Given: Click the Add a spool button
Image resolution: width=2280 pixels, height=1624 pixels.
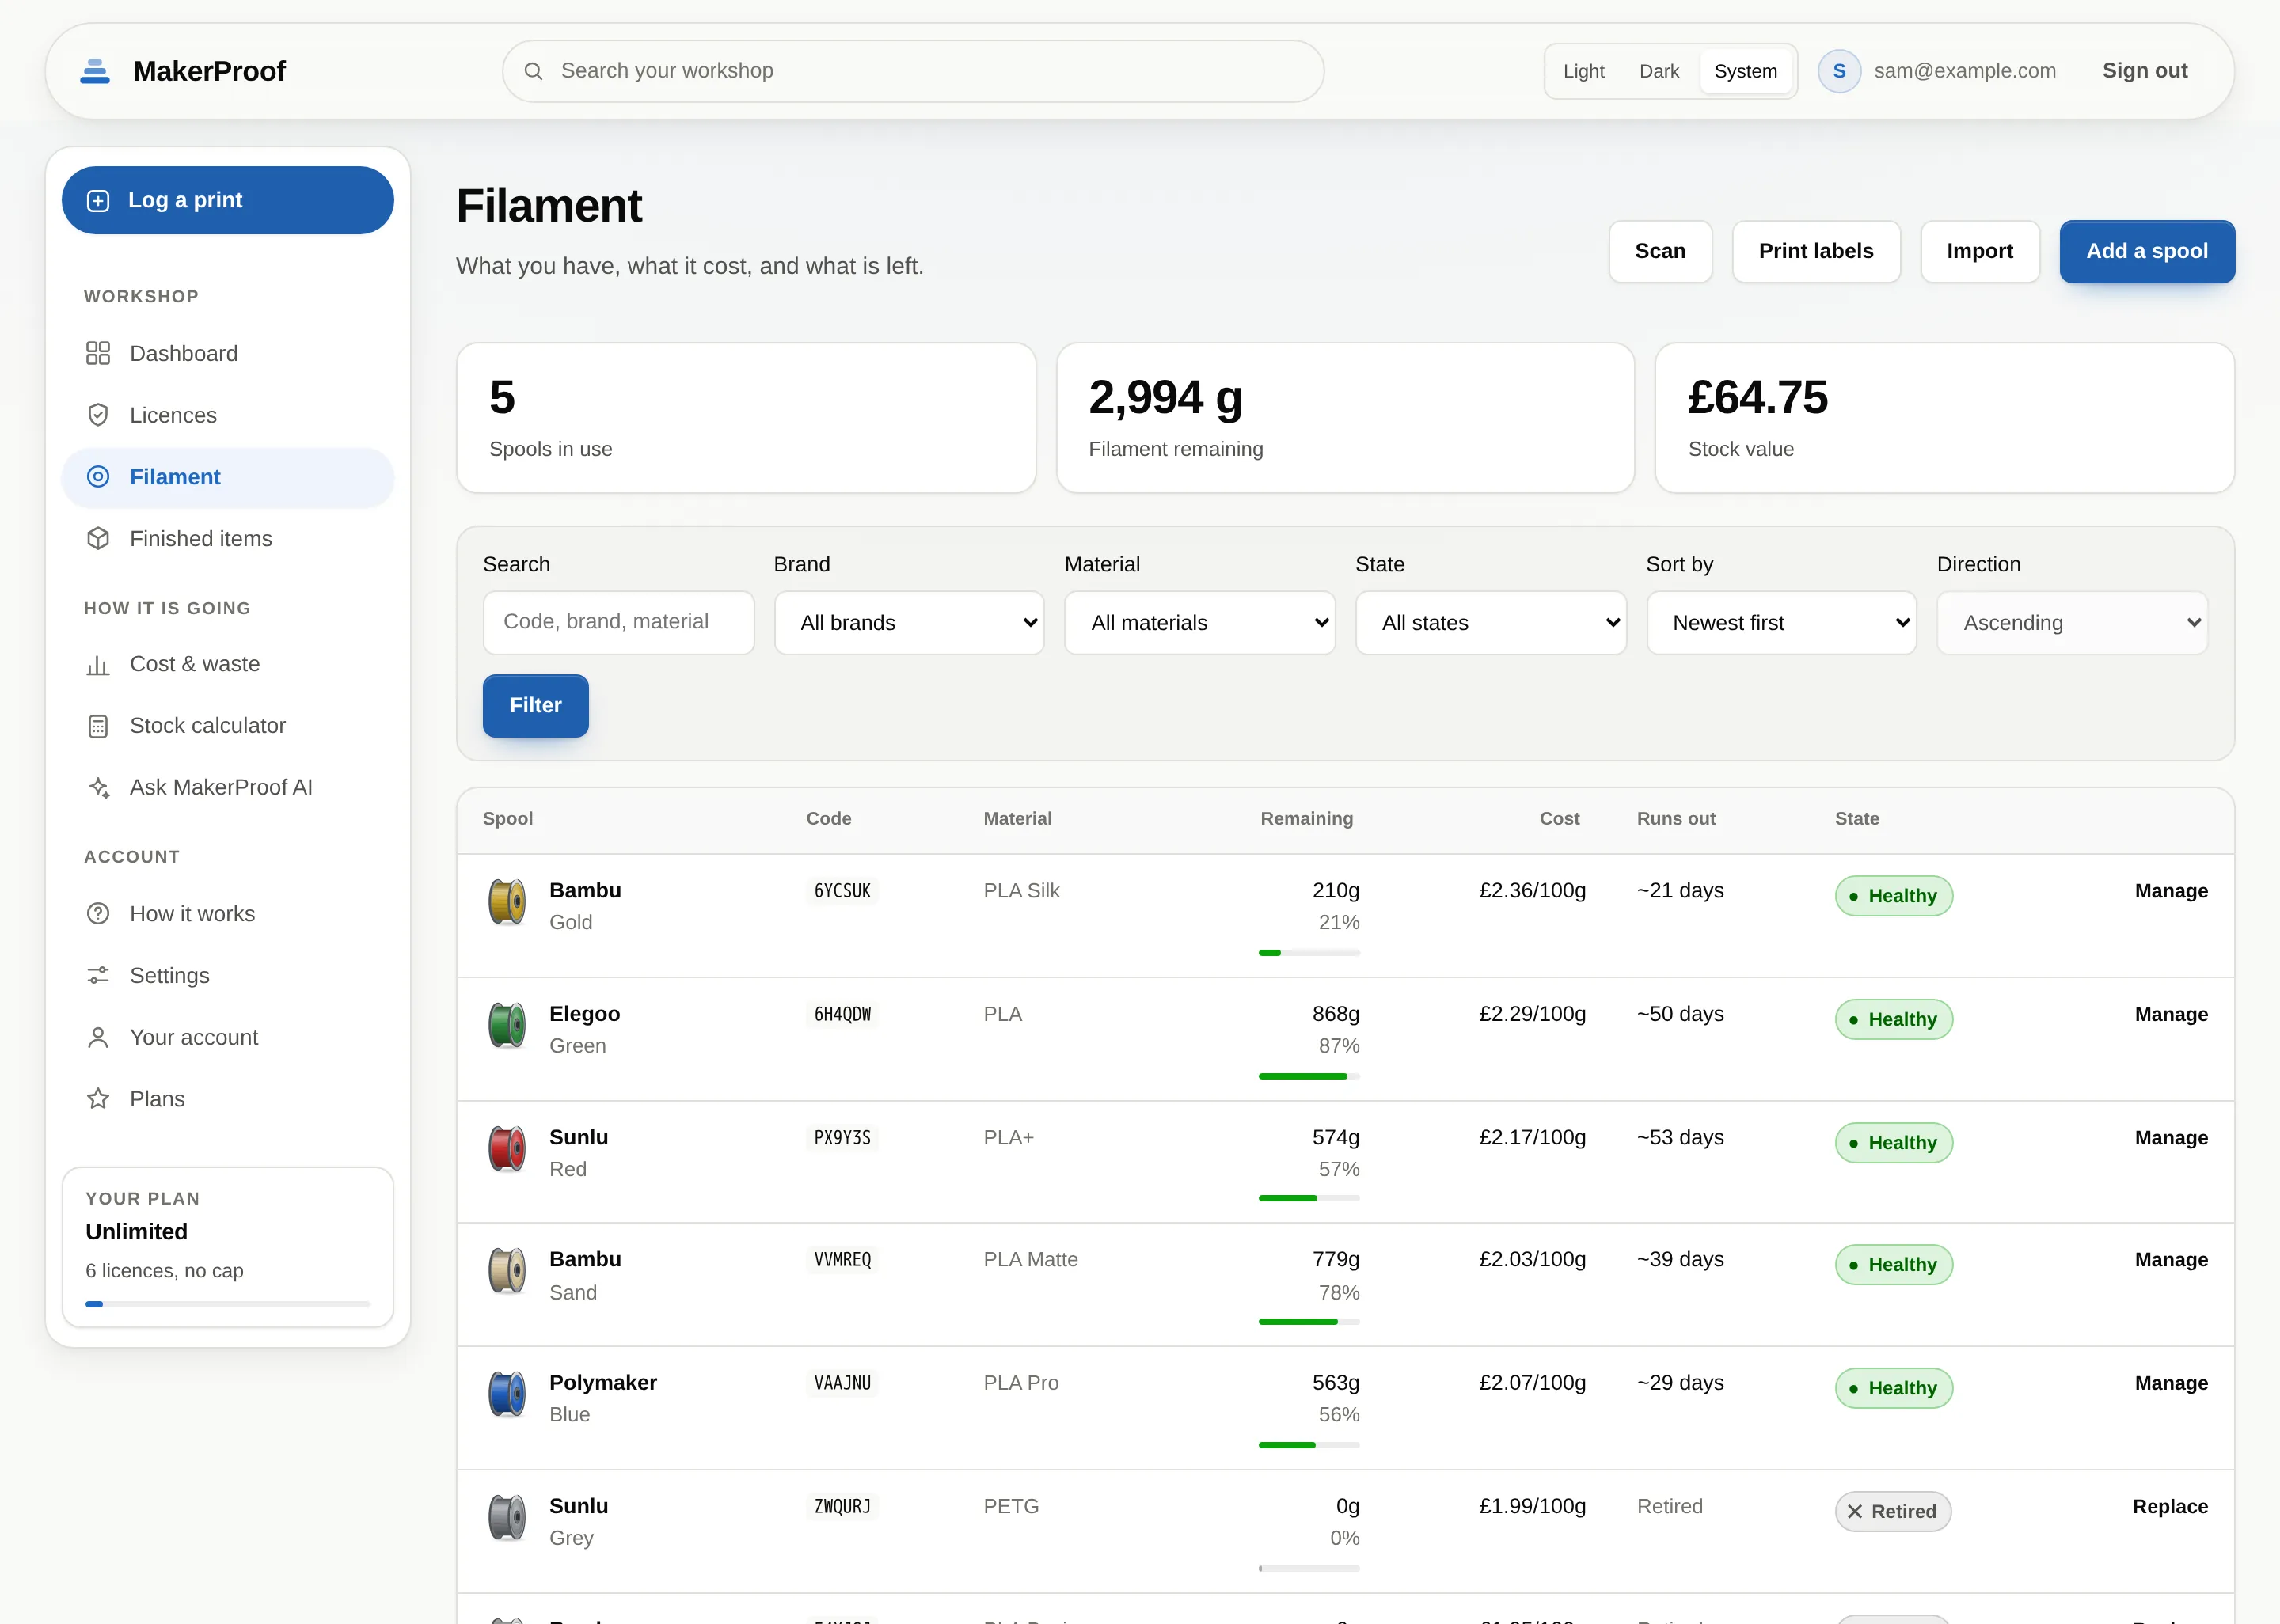Looking at the screenshot, I should (2146, 251).
